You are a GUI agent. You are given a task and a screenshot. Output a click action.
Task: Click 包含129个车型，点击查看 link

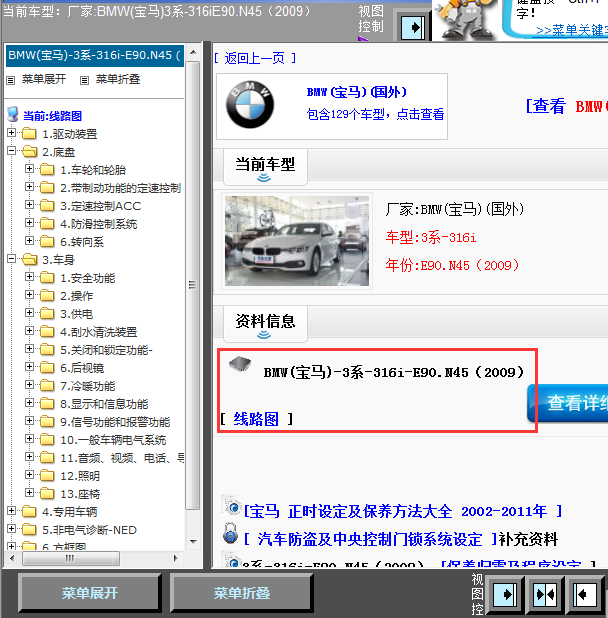(x=375, y=114)
